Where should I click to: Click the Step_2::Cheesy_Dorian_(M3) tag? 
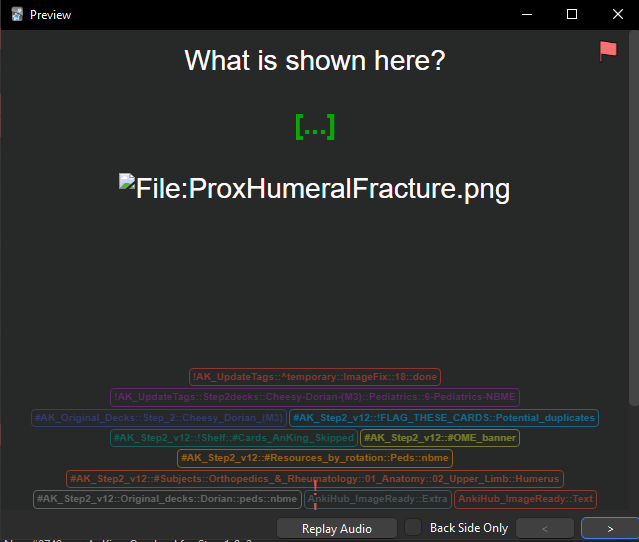pos(159,418)
